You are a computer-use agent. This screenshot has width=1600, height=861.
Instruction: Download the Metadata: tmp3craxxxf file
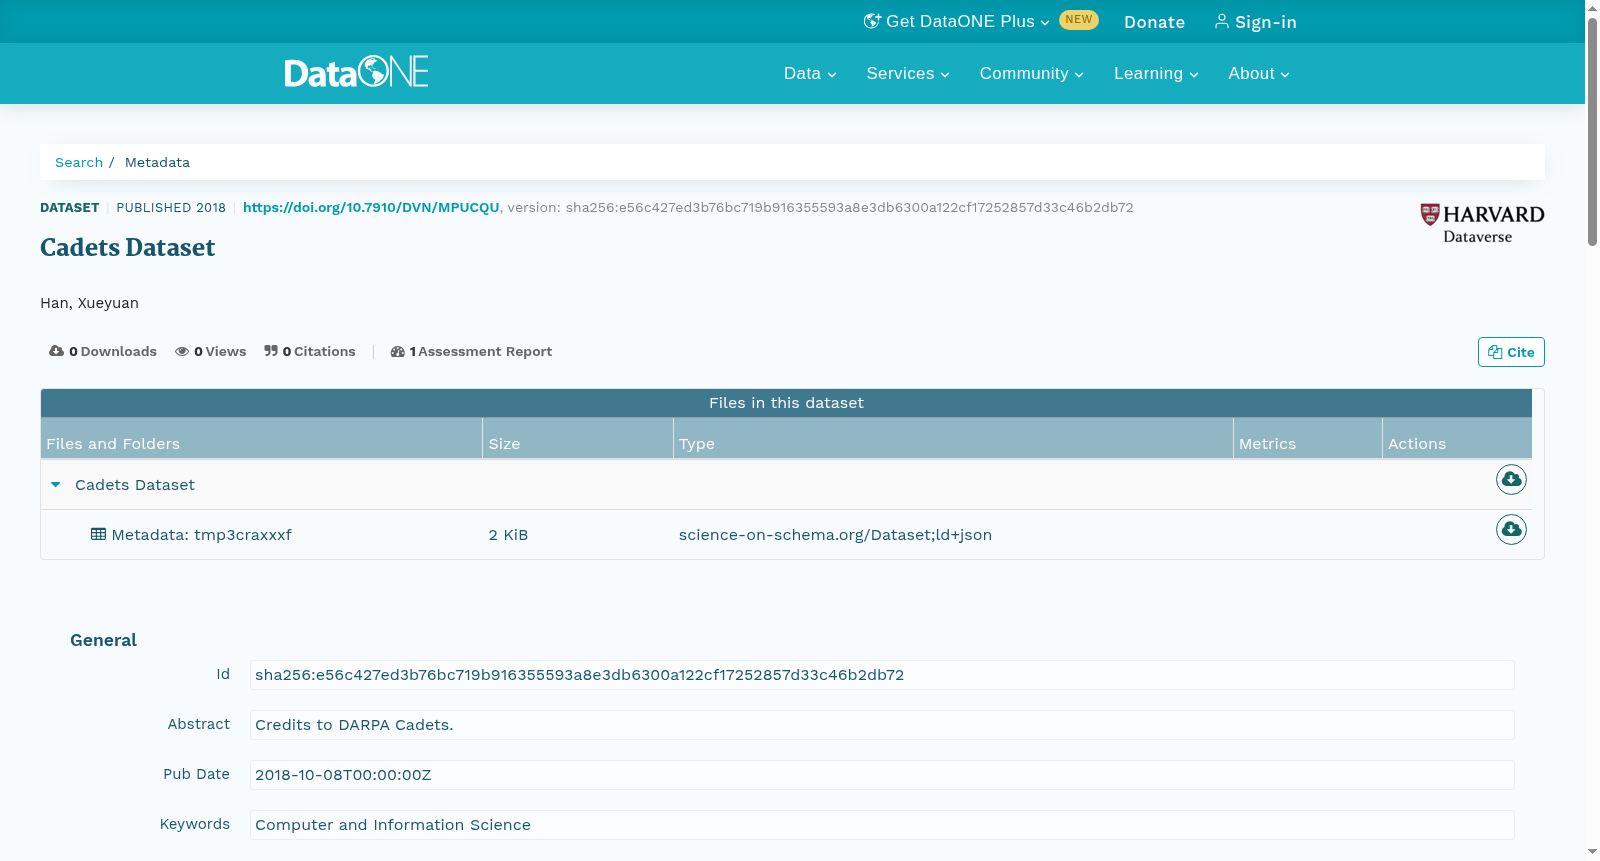pyautogui.click(x=1511, y=529)
